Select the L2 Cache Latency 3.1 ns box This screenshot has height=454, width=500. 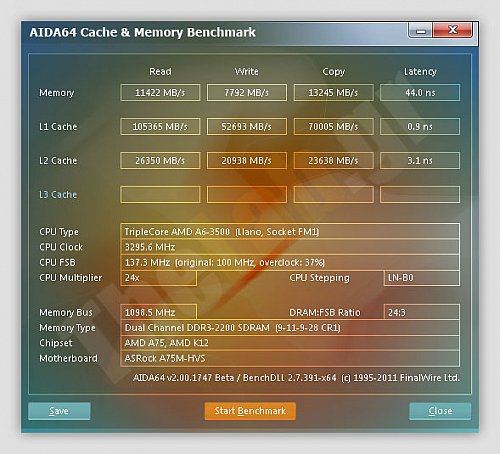(x=420, y=160)
